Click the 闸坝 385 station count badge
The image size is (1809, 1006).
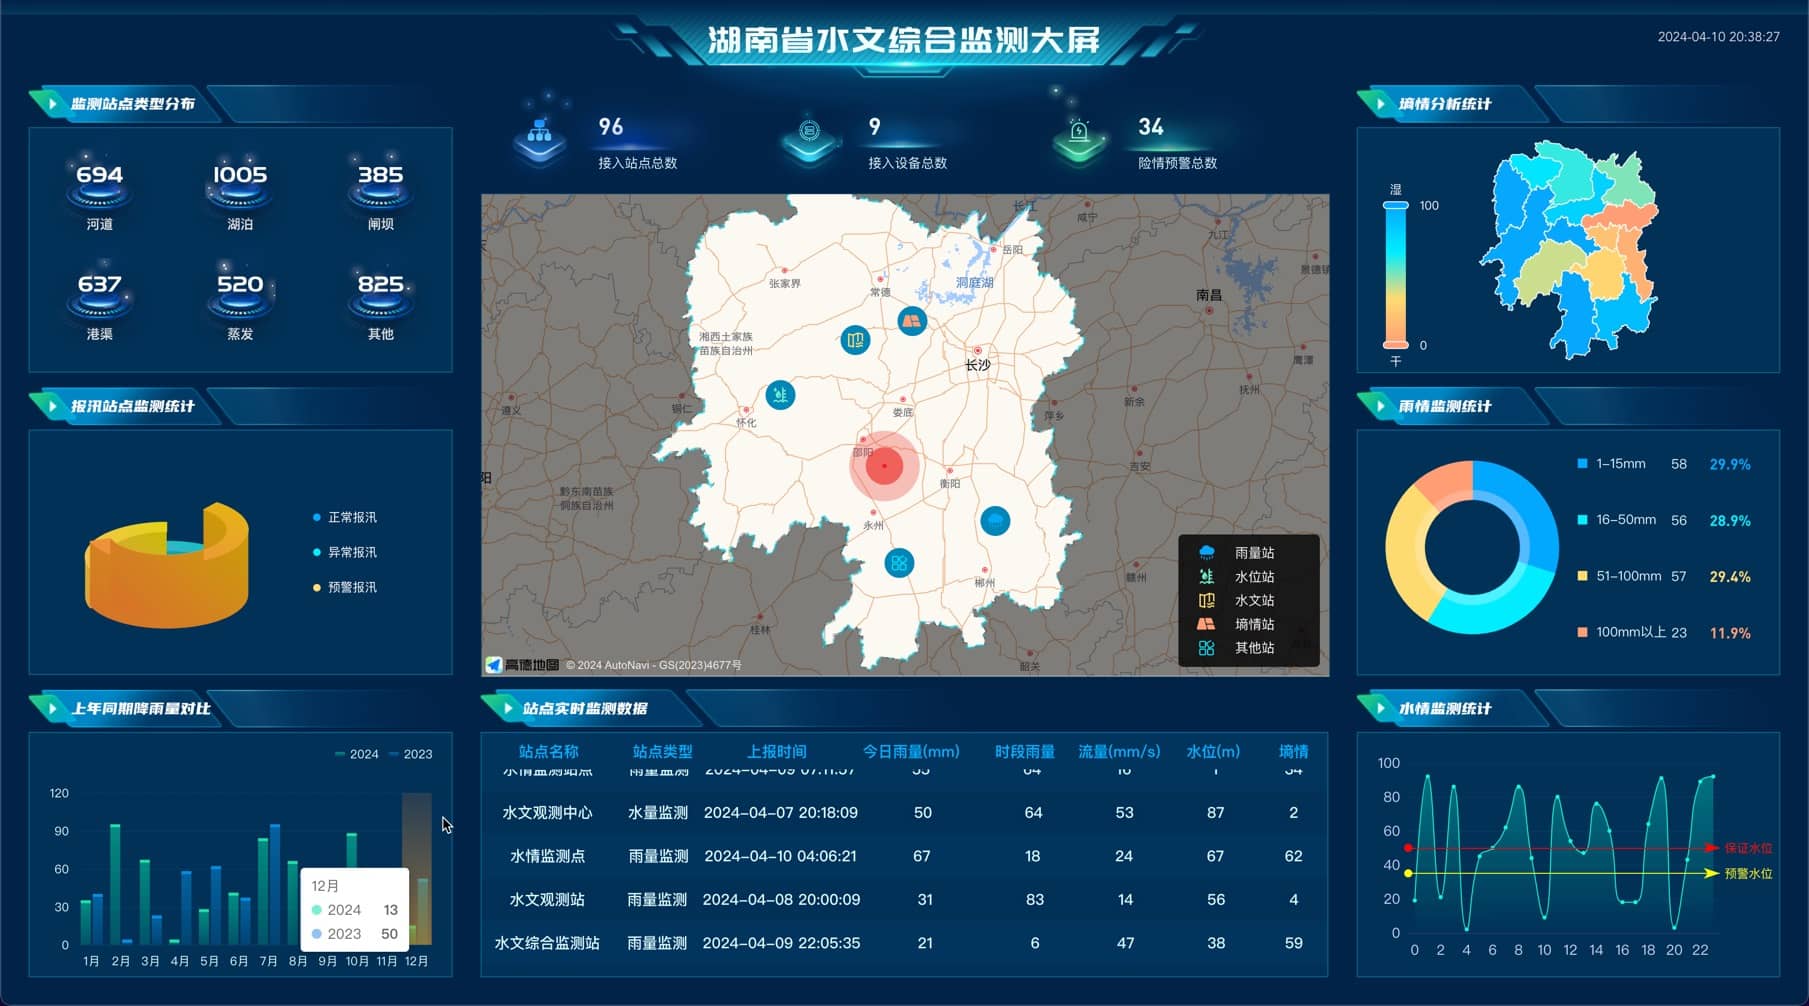coord(381,193)
